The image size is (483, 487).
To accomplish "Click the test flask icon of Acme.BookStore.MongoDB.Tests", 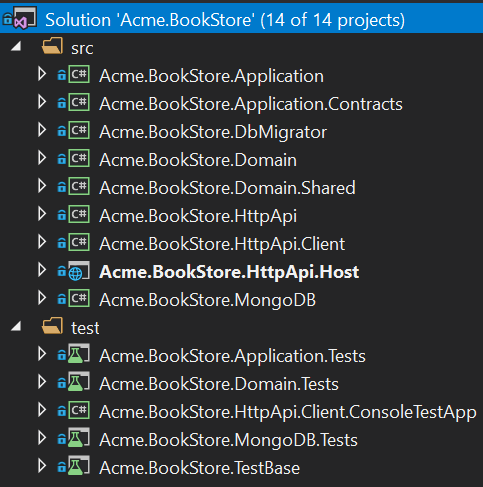I will pyautogui.click(x=79, y=438).
